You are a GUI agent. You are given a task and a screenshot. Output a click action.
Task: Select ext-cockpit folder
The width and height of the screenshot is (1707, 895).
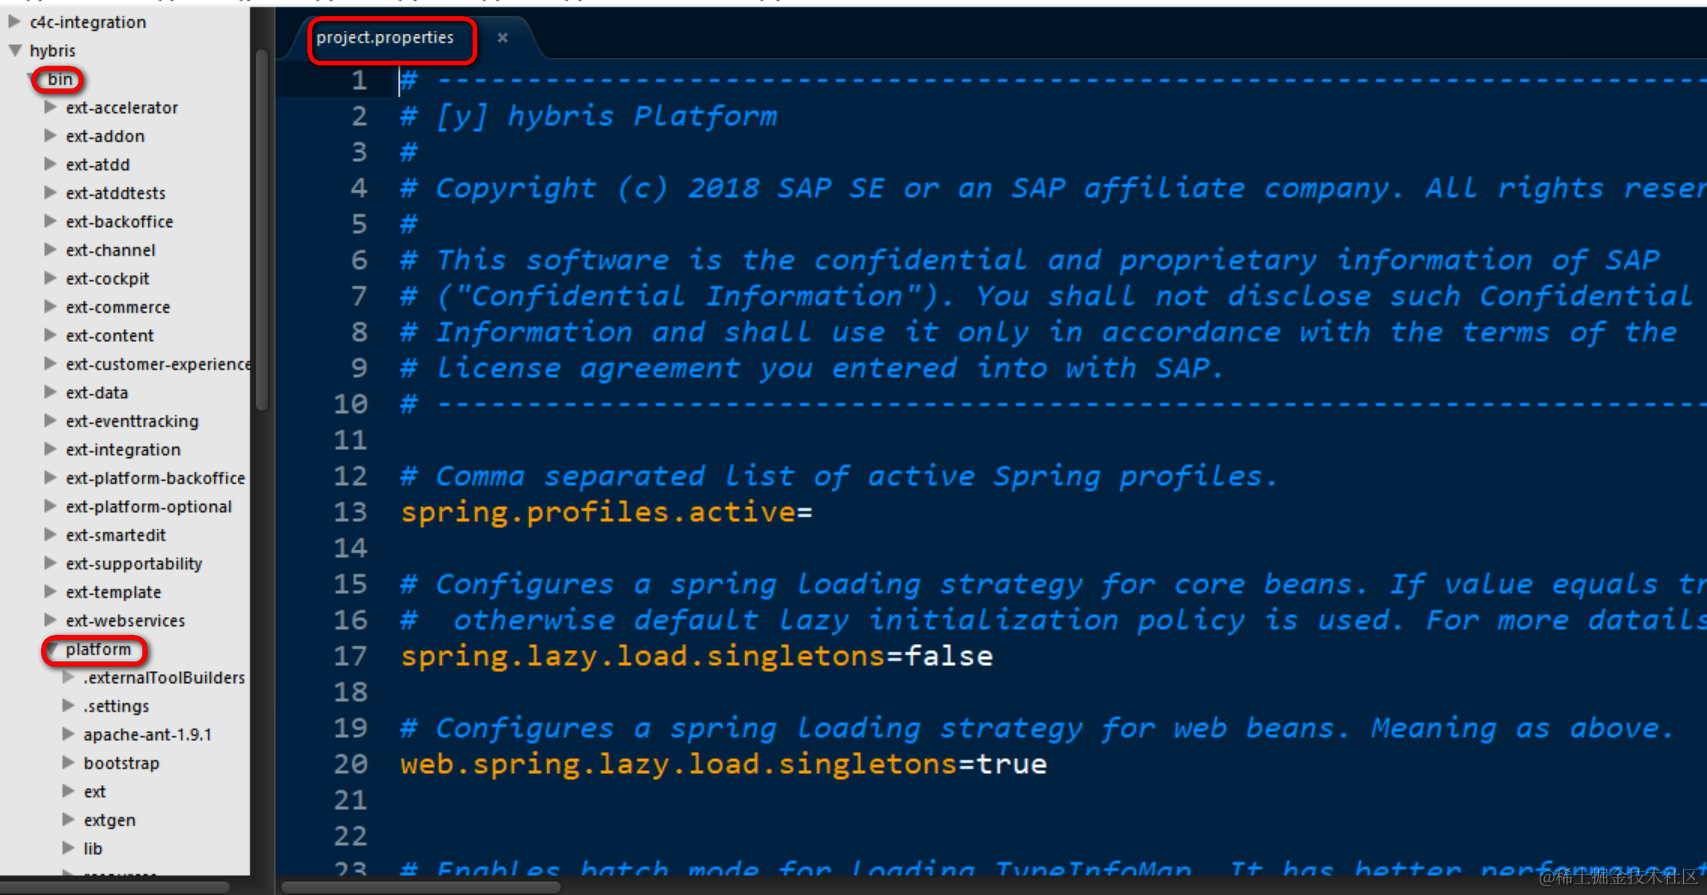point(107,278)
